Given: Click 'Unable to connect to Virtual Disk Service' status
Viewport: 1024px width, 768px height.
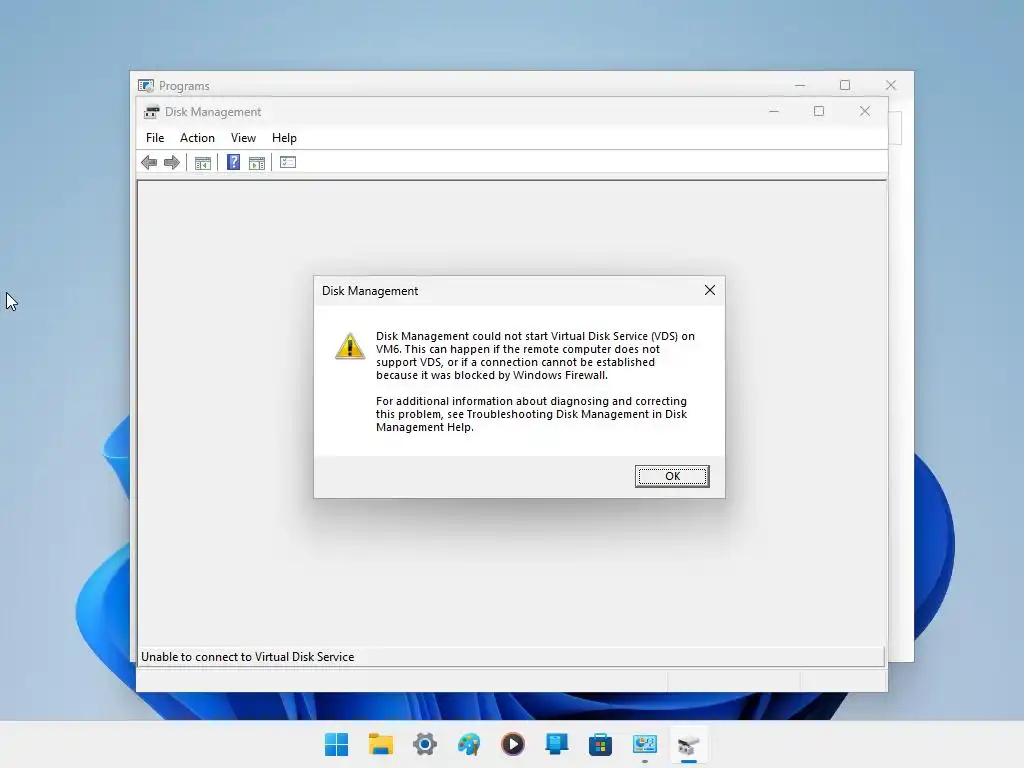Looking at the screenshot, I should point(248,657).
